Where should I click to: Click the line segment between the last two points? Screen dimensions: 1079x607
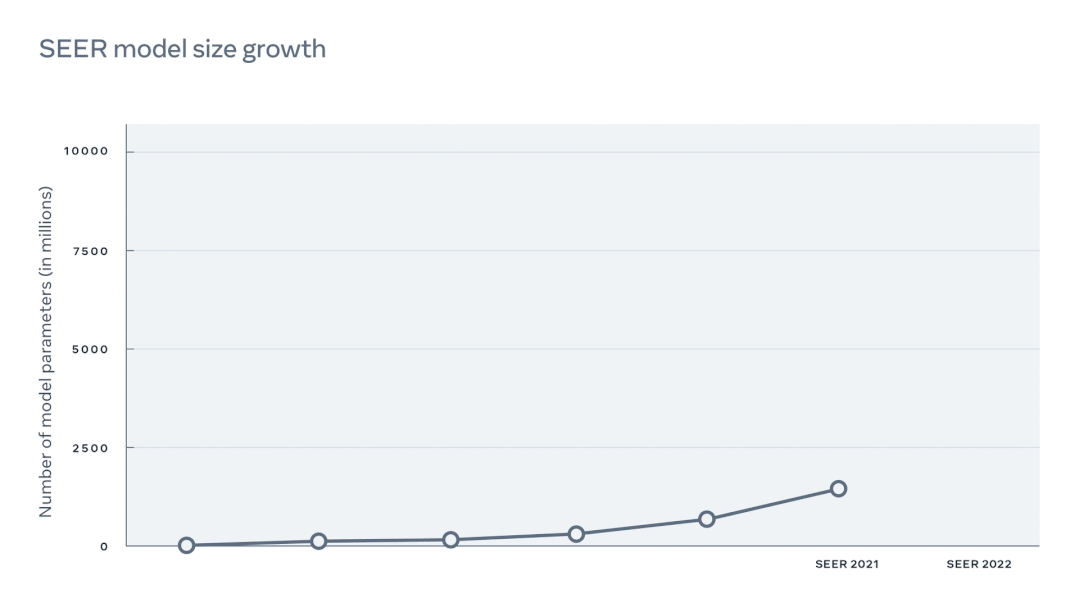click(773, 504)
